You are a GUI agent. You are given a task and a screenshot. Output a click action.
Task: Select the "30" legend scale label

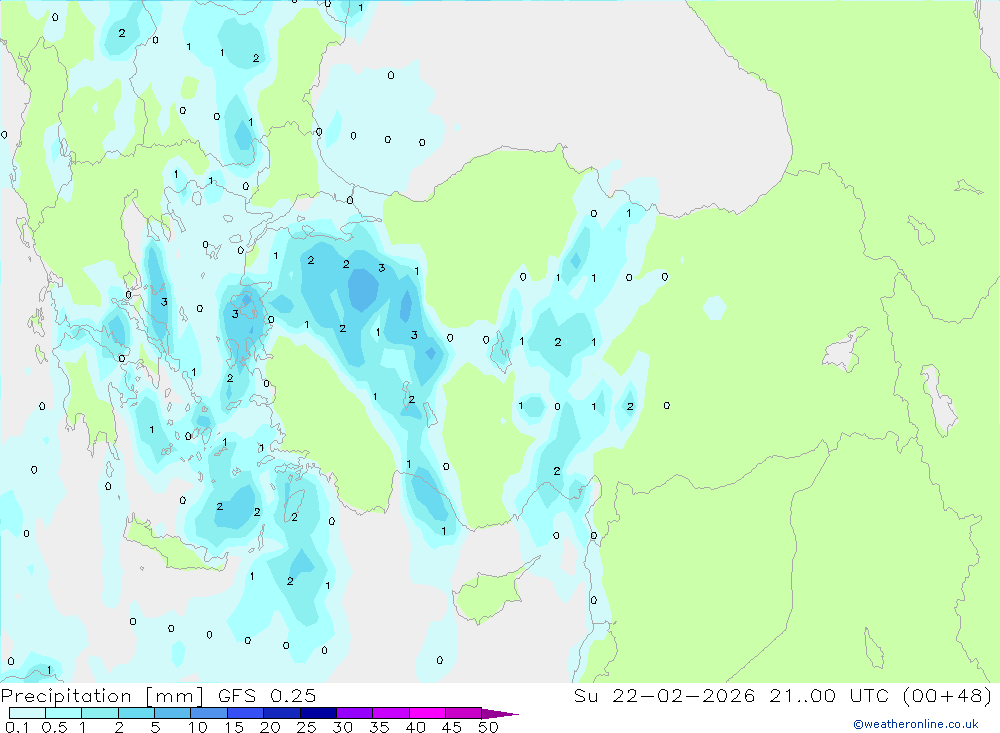342,727
